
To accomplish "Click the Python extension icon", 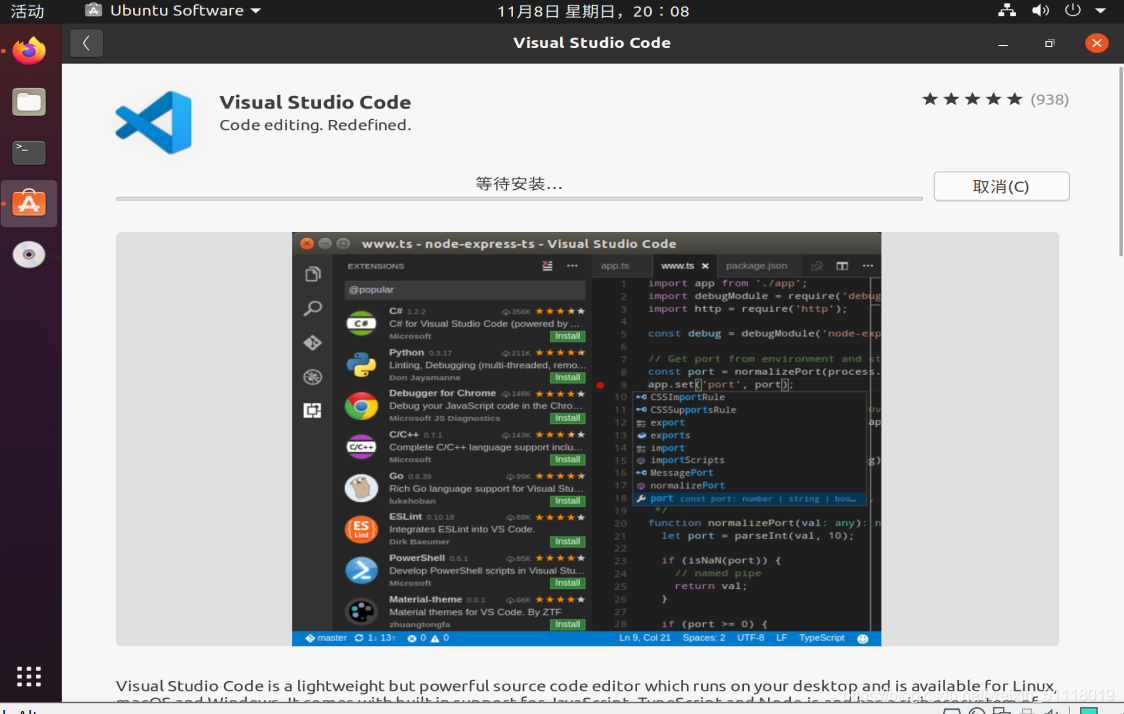I will (361, 365).
